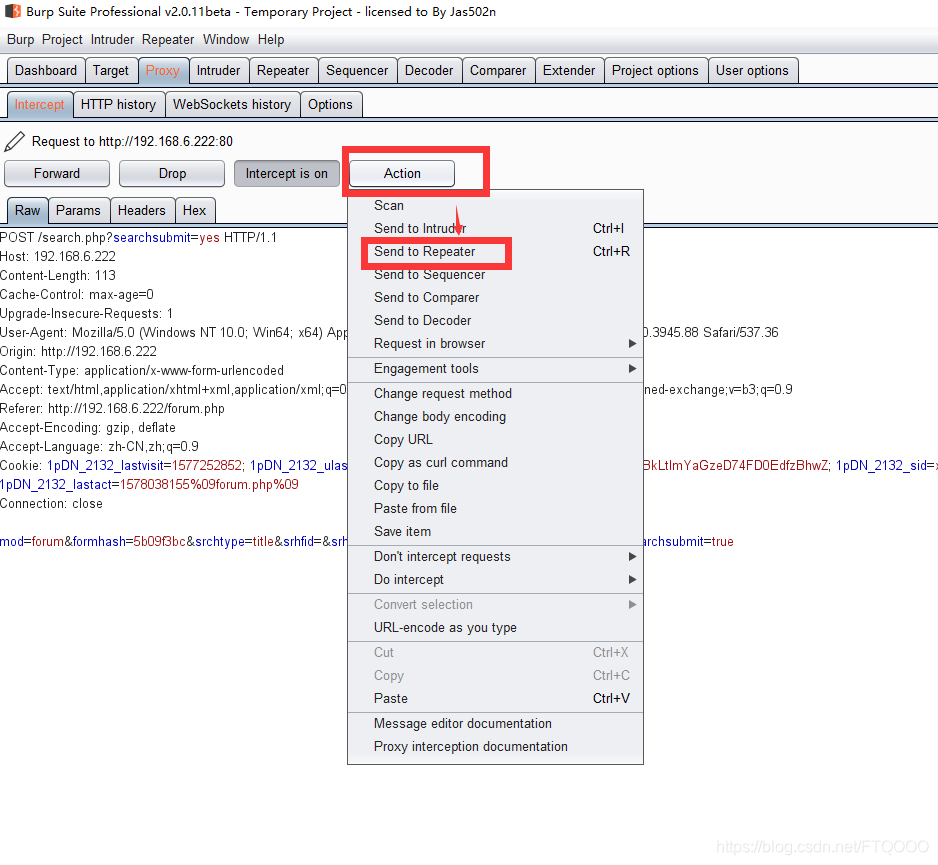Click the Cache-Control: max-age=0 line

(77, 295)
